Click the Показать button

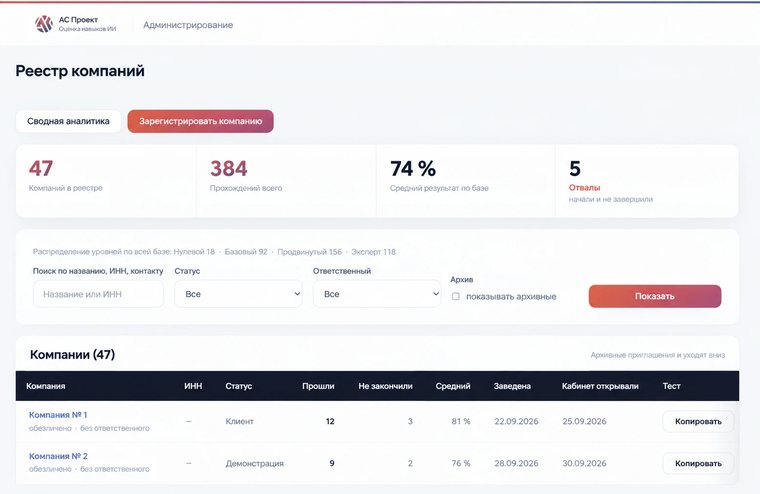pyautogui.click(x=655, y=296)
